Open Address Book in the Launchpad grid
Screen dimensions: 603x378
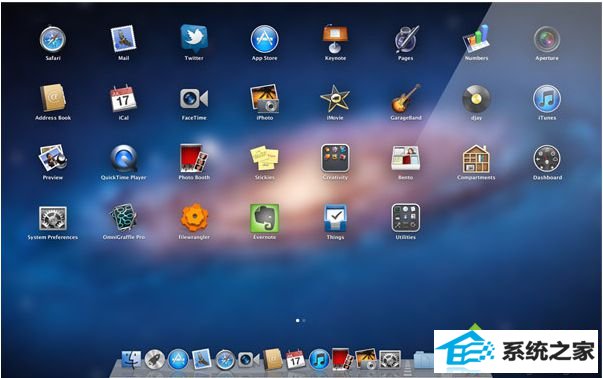(x=53, y=98)
